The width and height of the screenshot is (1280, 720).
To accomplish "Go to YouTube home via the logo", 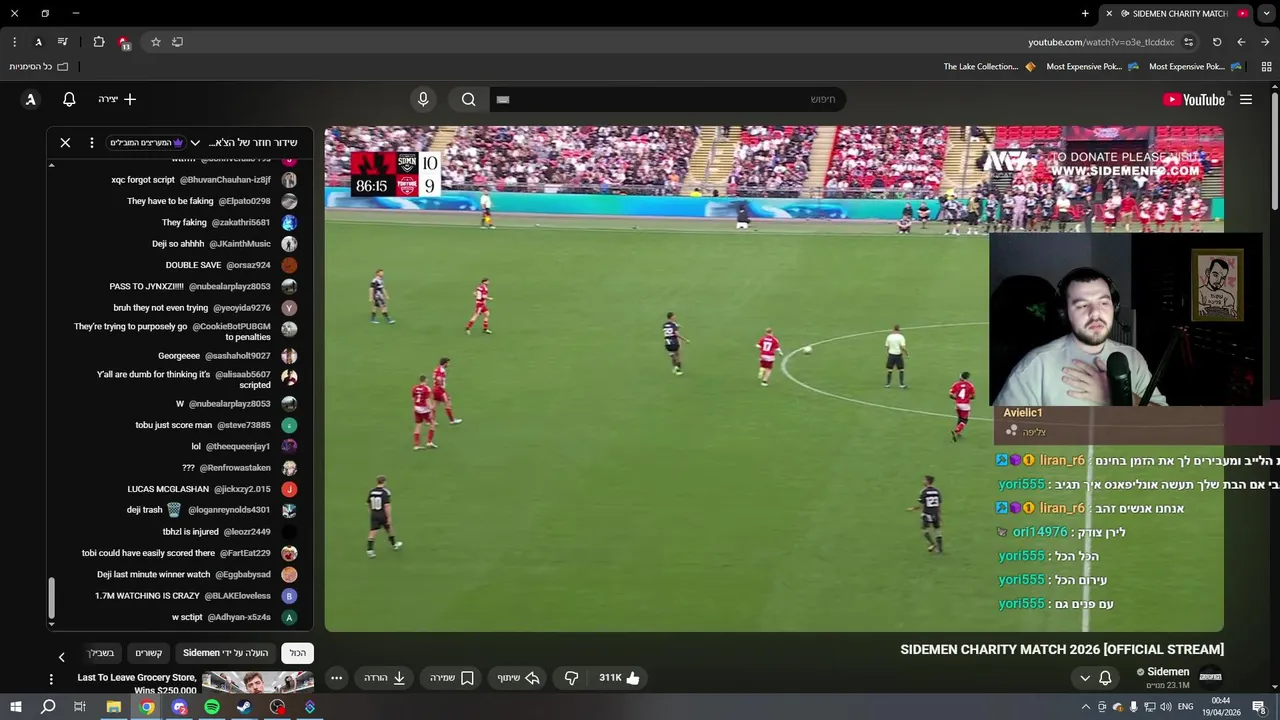I will 1194,99.
